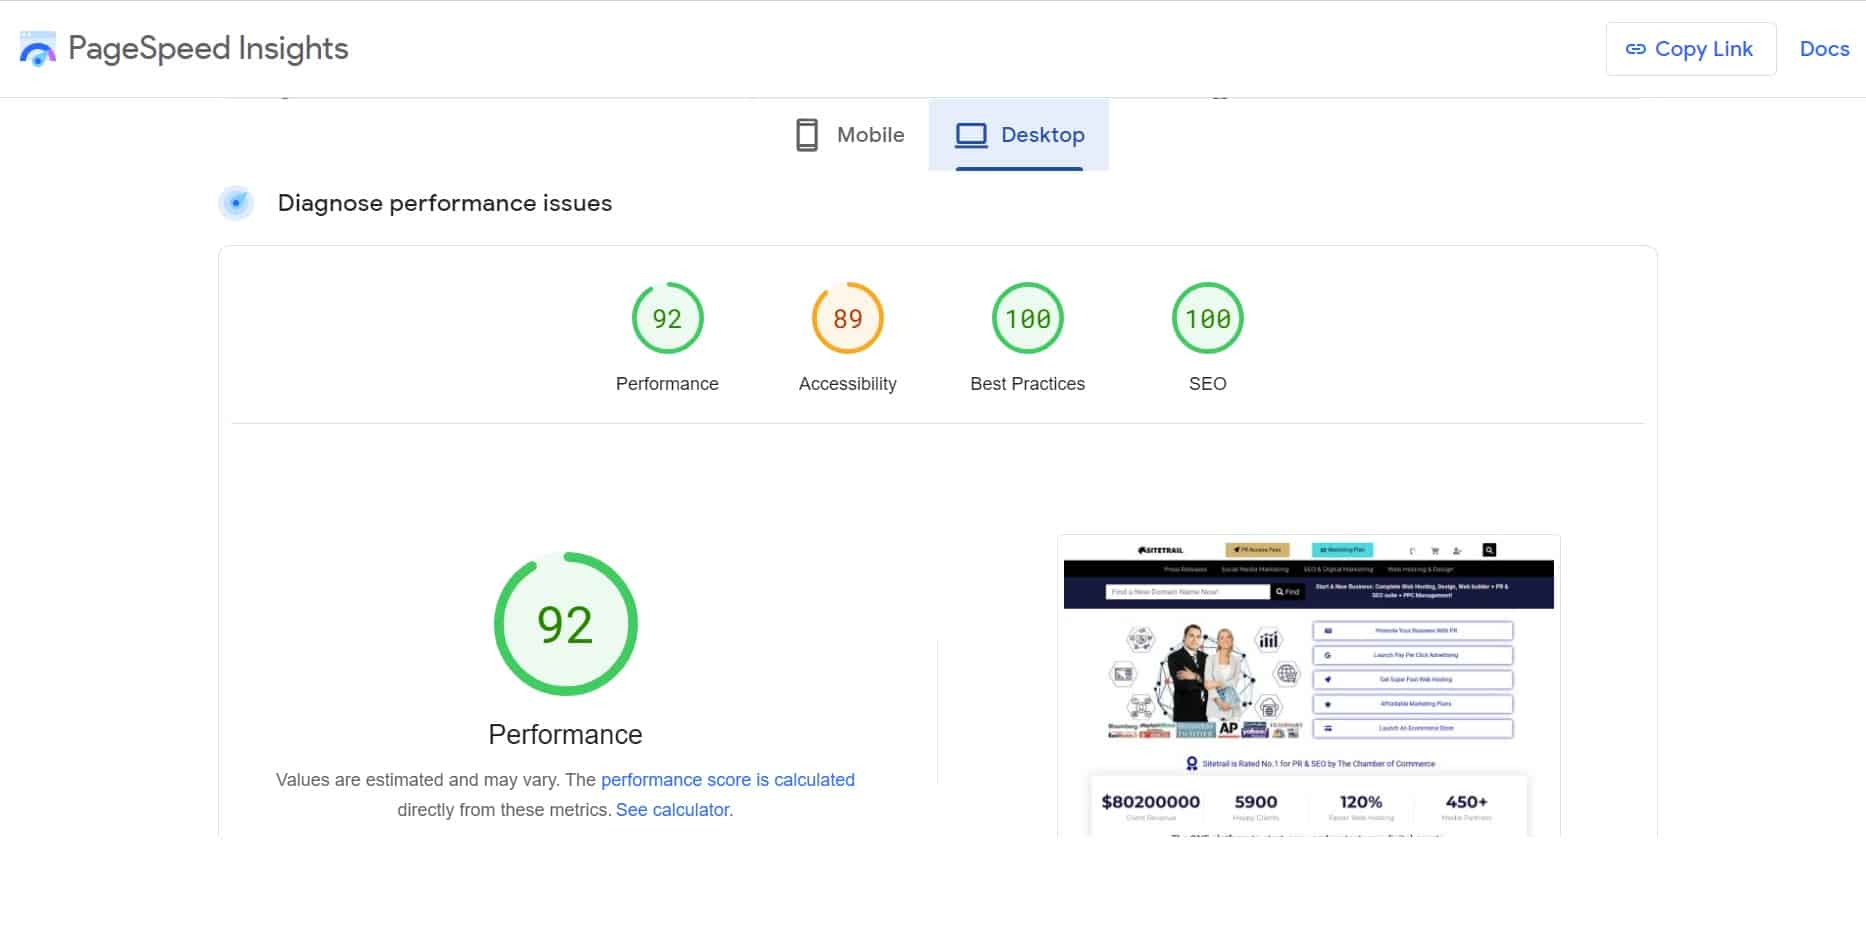Switch to the Mobile tab
Image resolution: width=1866 pixels, height=942 pixels.
[848, 135]
